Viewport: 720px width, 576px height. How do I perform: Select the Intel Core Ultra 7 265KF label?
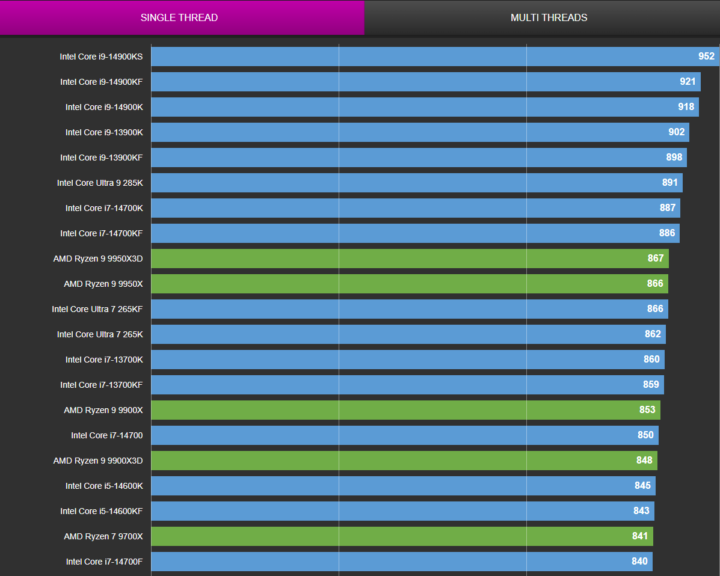click(97, 309)
